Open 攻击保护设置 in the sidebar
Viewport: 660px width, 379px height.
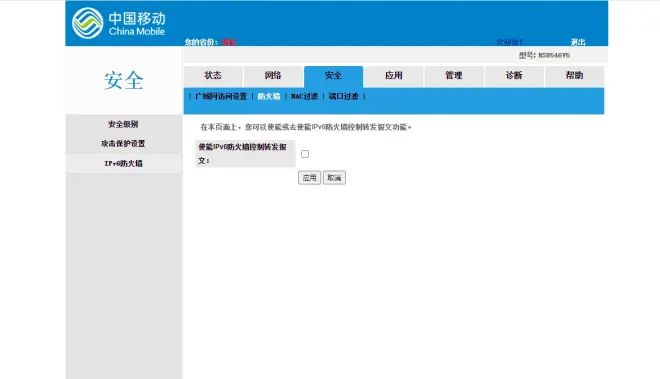(x=123, y=144)
